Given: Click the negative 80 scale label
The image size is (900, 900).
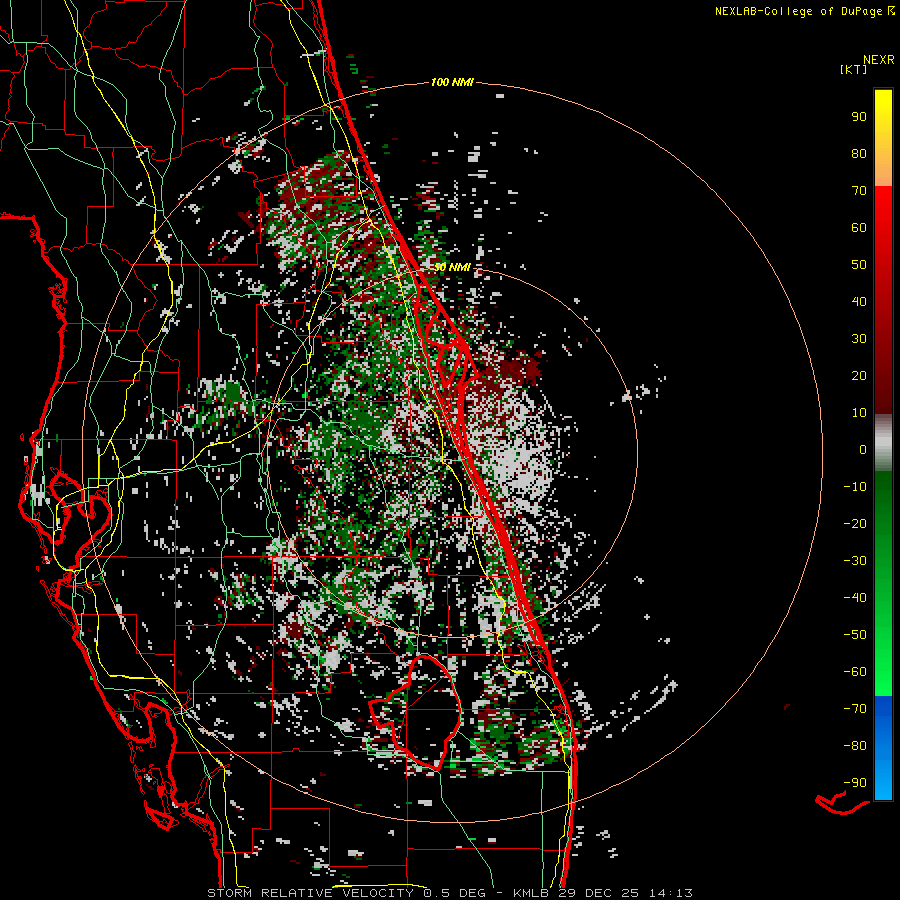Looking at the screenshot, I should 855,746.
